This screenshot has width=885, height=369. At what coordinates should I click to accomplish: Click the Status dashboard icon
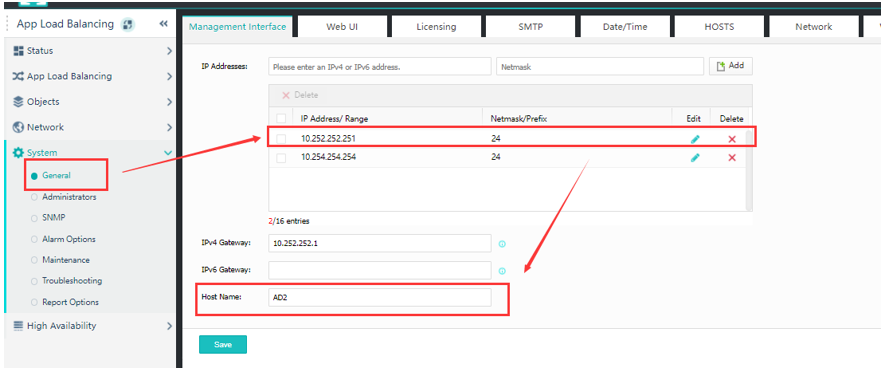[17, 51]
